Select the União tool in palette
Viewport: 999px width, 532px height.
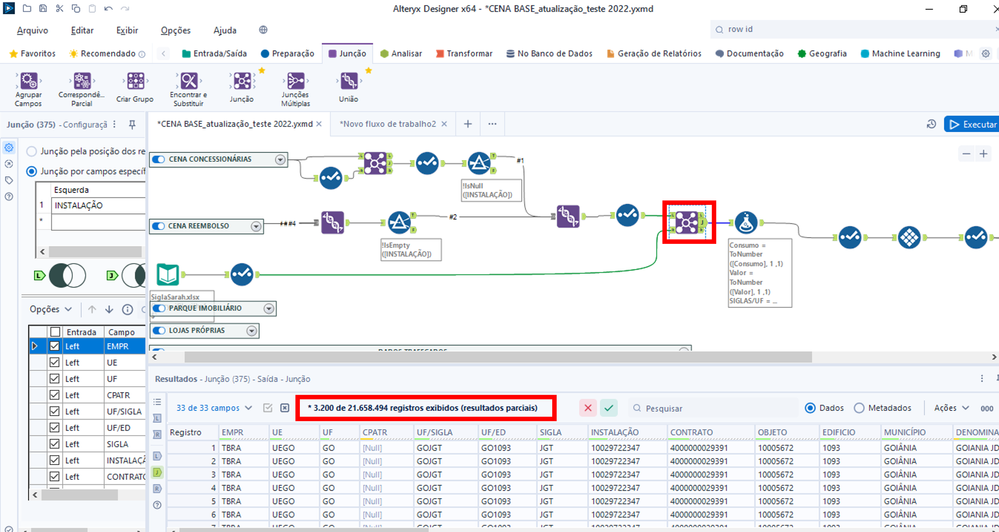[x=349, y=87]
